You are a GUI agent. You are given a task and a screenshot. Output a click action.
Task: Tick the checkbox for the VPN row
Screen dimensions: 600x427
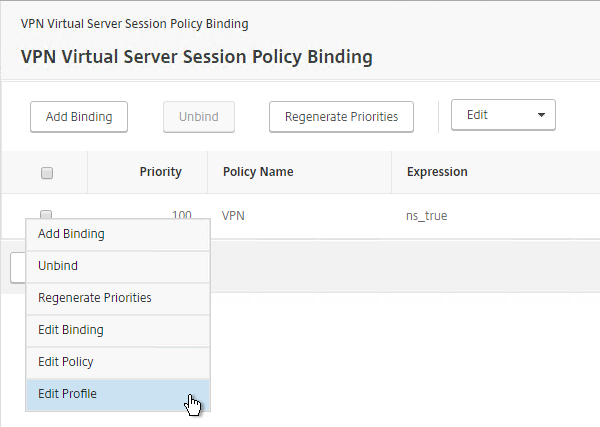[46, 214]
